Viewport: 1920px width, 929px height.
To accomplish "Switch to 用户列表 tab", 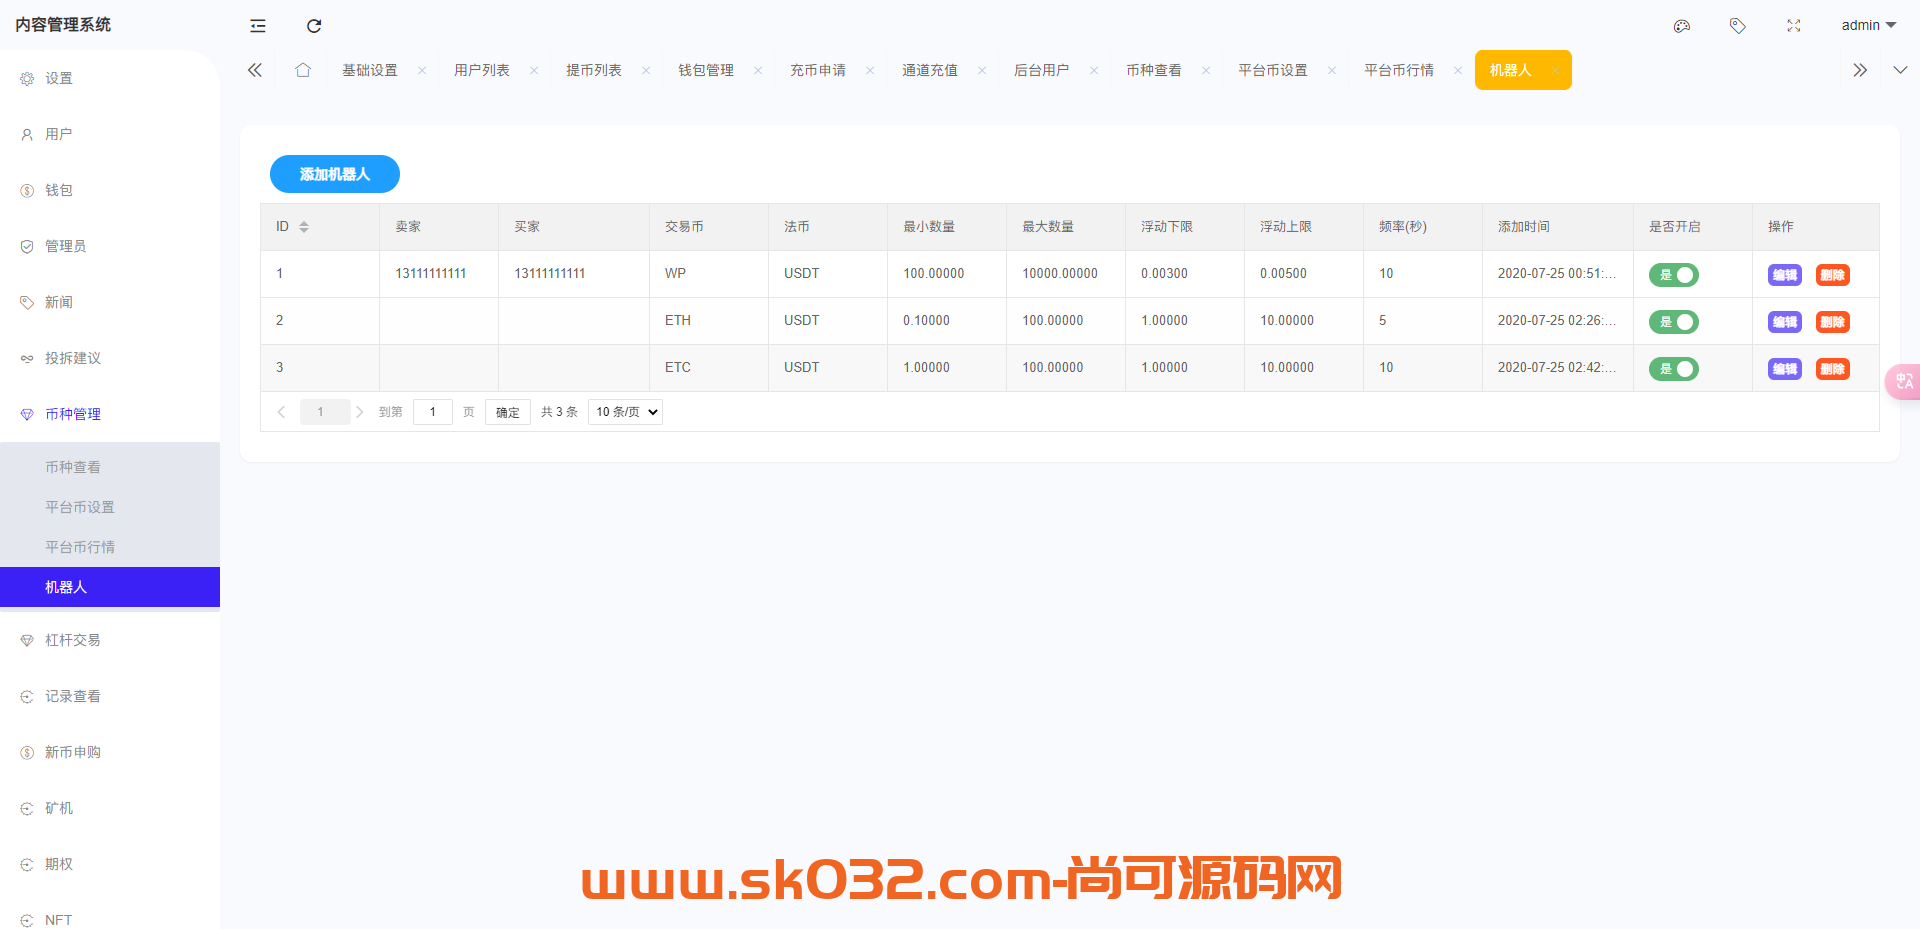I will (482, 70).
